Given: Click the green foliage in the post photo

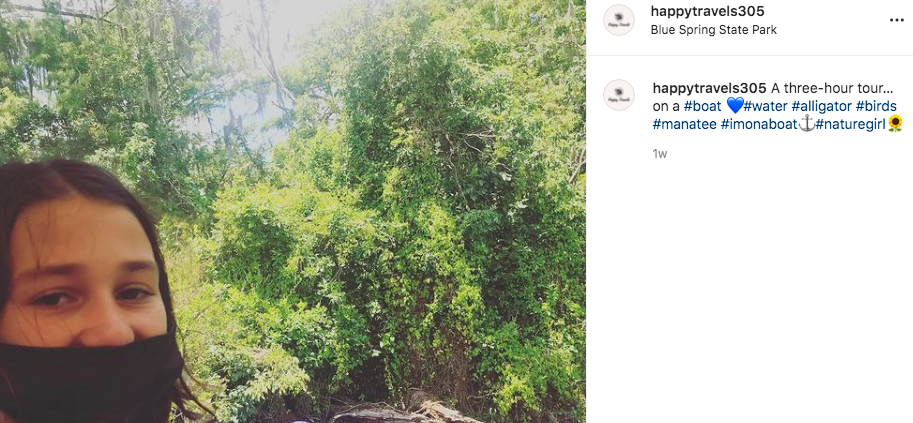Looking at the screenshot, I should (x=400, y=220).
